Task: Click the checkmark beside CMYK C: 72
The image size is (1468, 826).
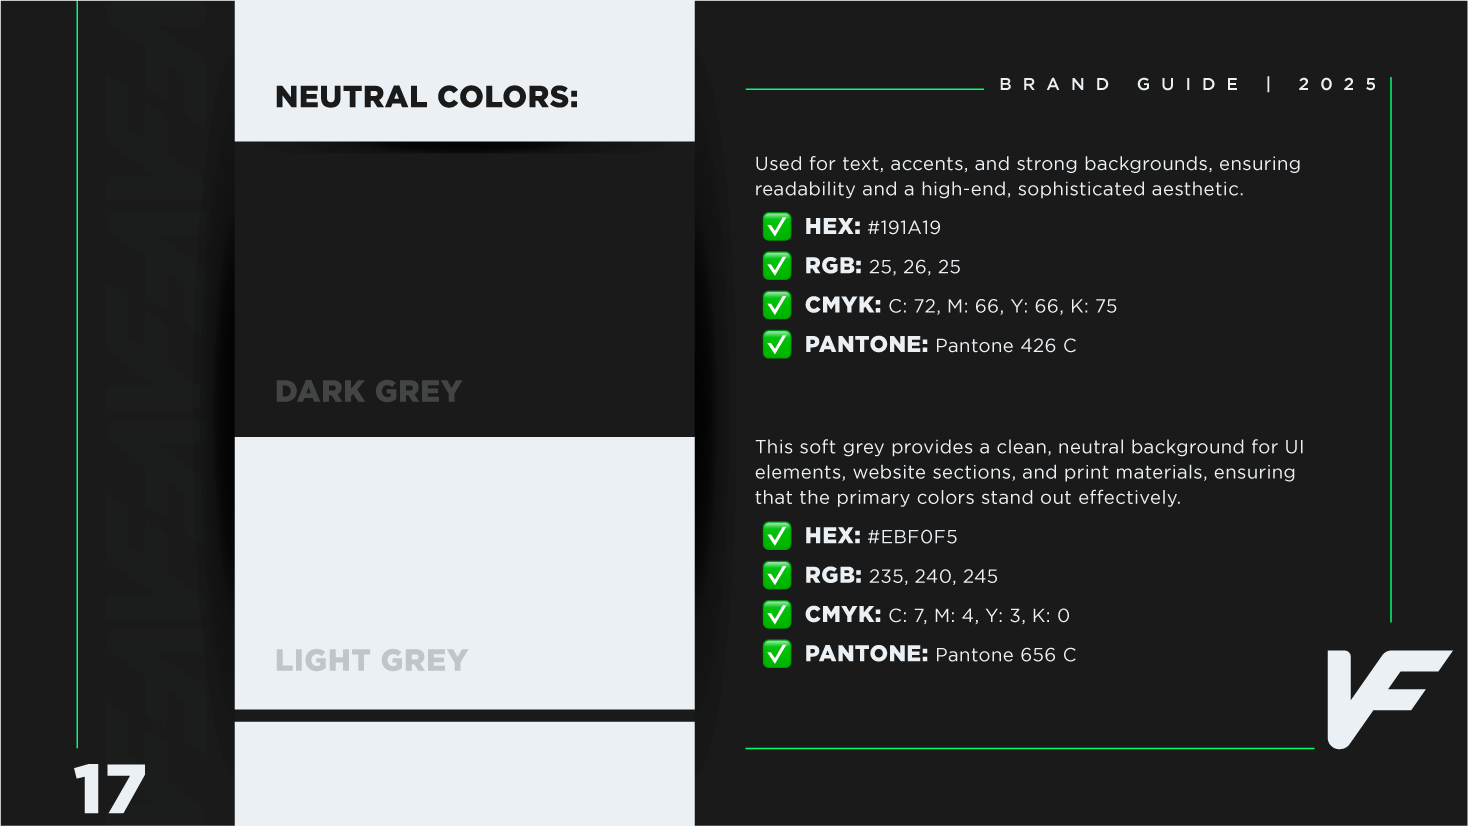Action: point(777,305)
